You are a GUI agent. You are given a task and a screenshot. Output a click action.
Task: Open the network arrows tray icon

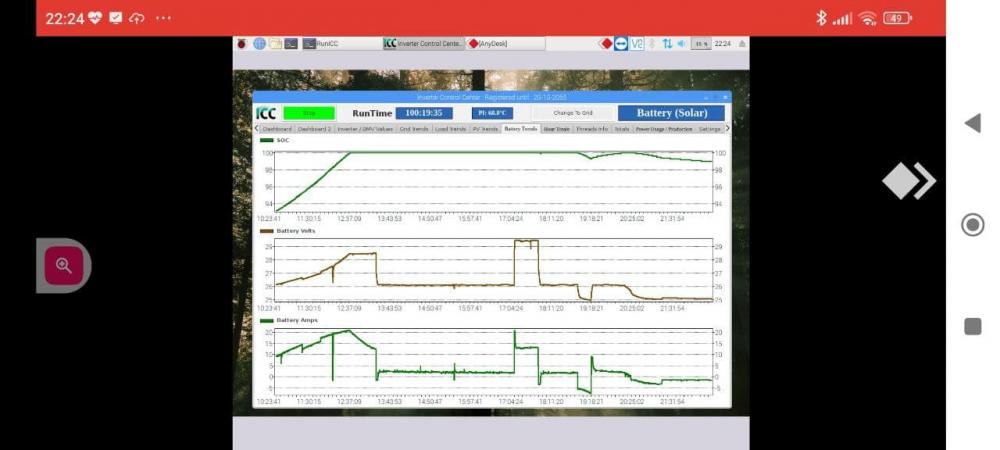(x=667, y=43)
